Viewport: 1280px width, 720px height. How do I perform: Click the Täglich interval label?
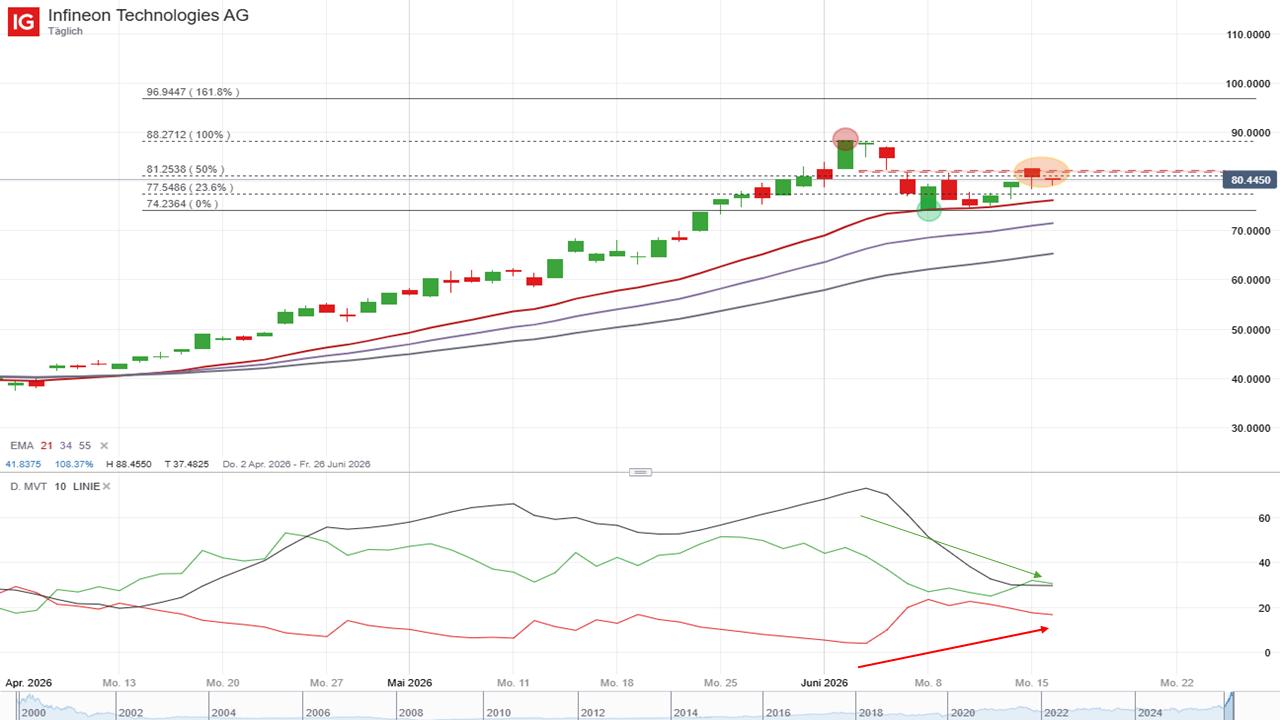pos(65,31)
